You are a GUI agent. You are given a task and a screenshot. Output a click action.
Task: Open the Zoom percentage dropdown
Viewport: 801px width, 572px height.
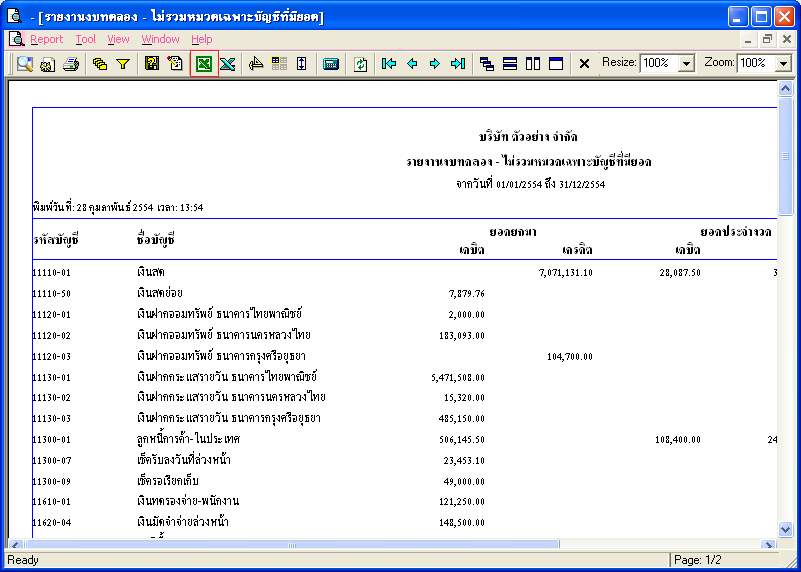[x=783, y=63]
